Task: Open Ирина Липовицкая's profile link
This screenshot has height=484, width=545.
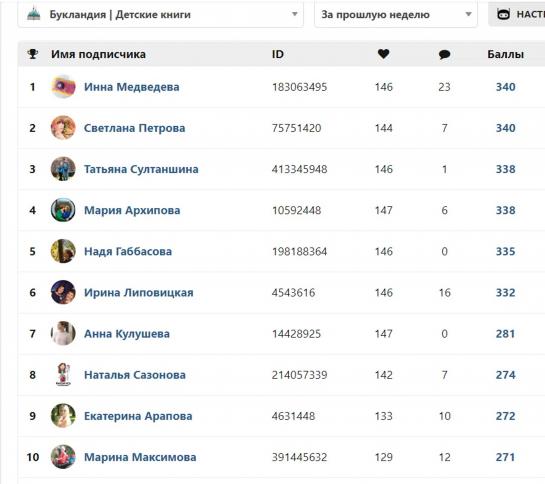Action: [139, 292]
